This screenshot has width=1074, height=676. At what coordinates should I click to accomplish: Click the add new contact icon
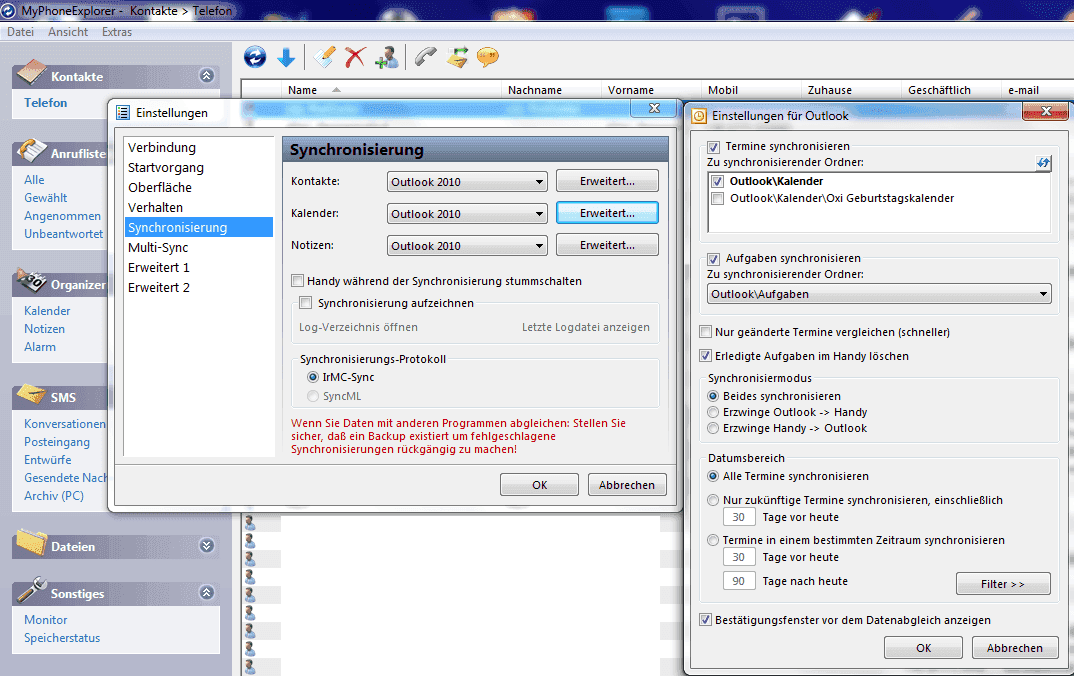[x=387, y=58]
